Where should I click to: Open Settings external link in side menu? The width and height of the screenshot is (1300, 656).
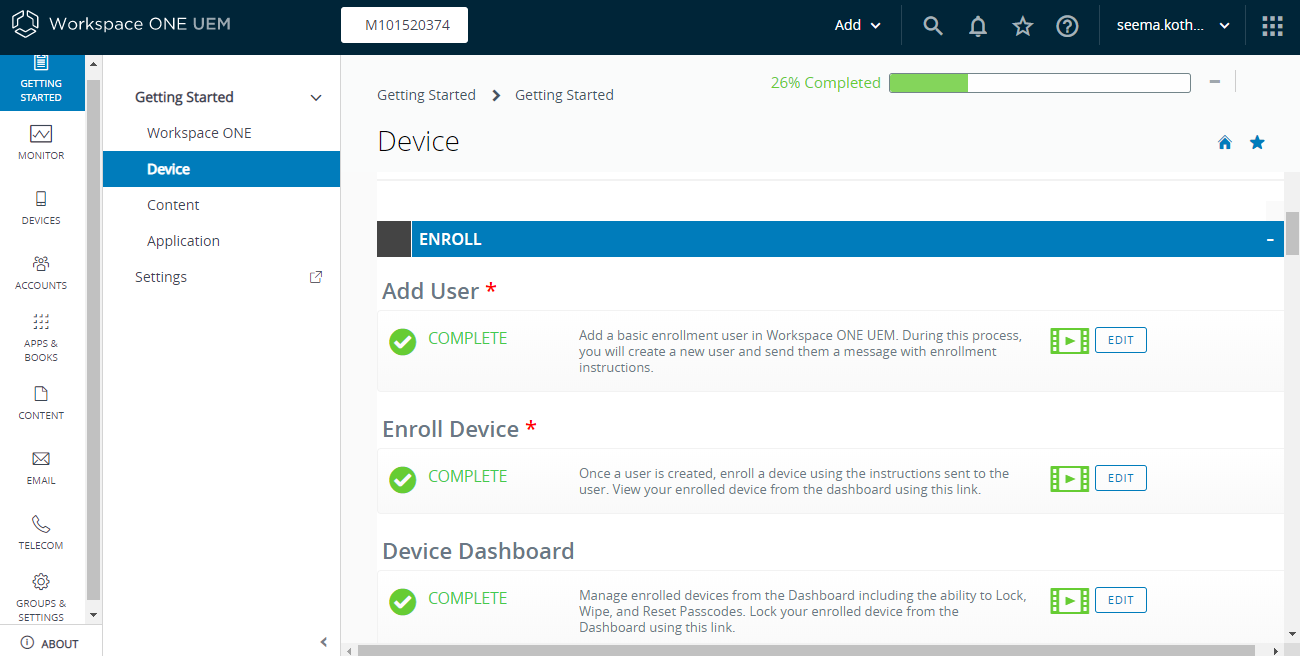tap(316, 277)
